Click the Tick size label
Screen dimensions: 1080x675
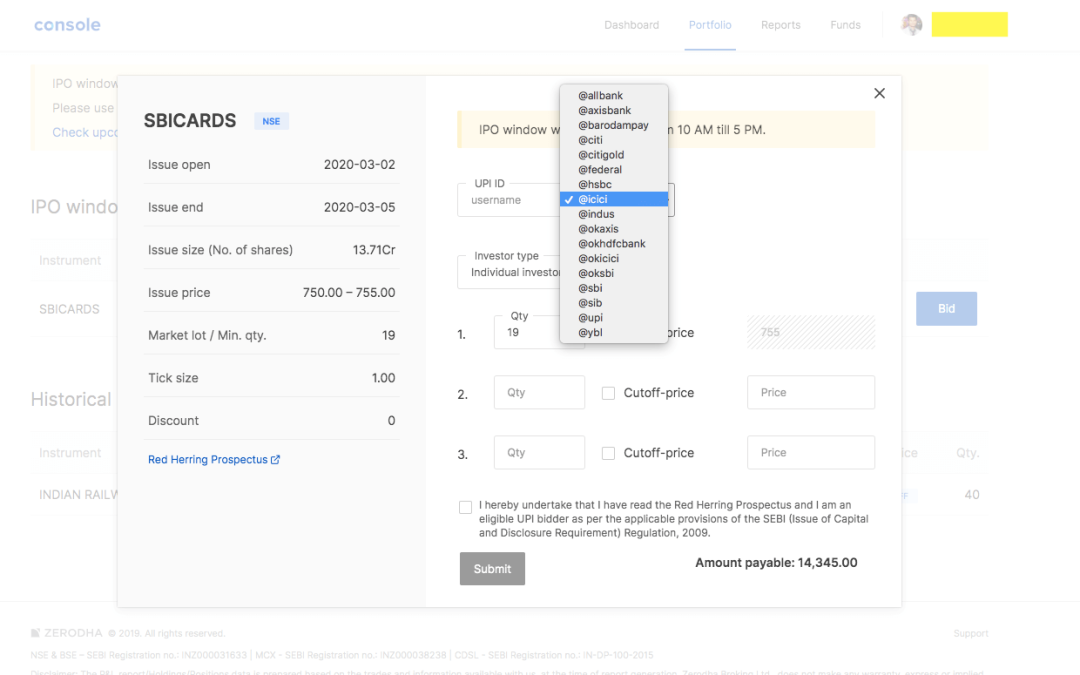[173, 378]
